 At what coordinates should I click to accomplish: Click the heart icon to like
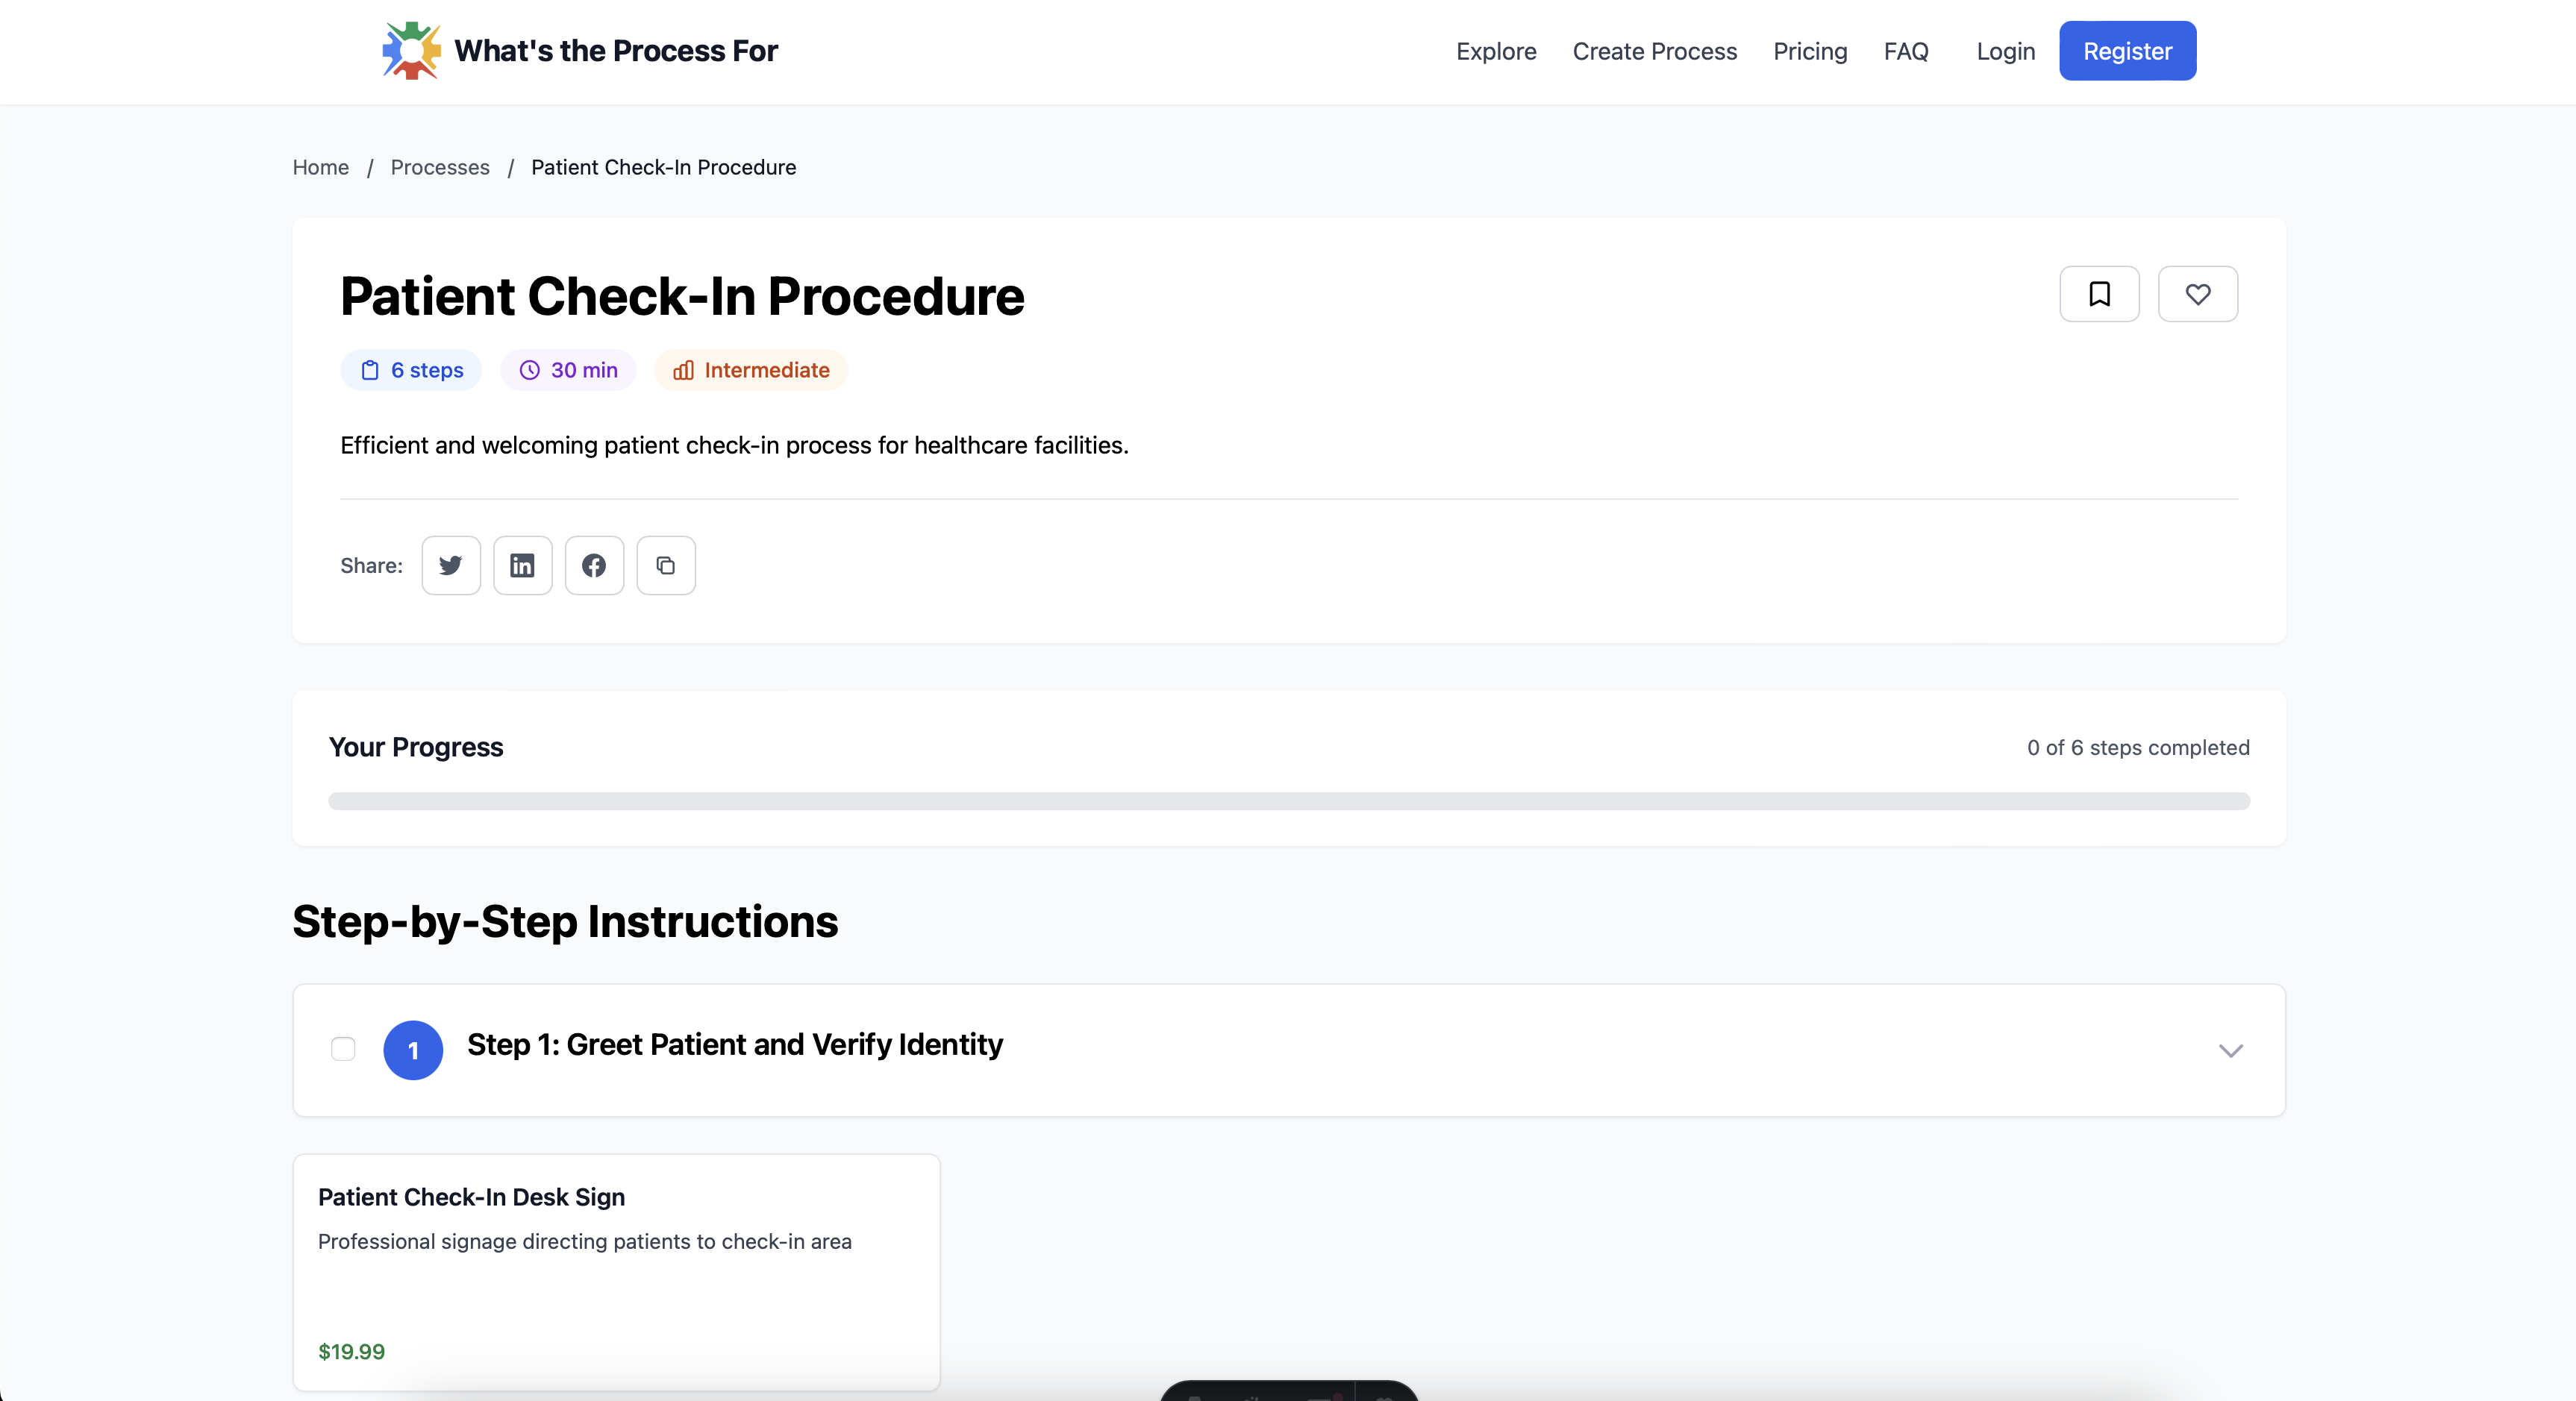[2197, 294]
